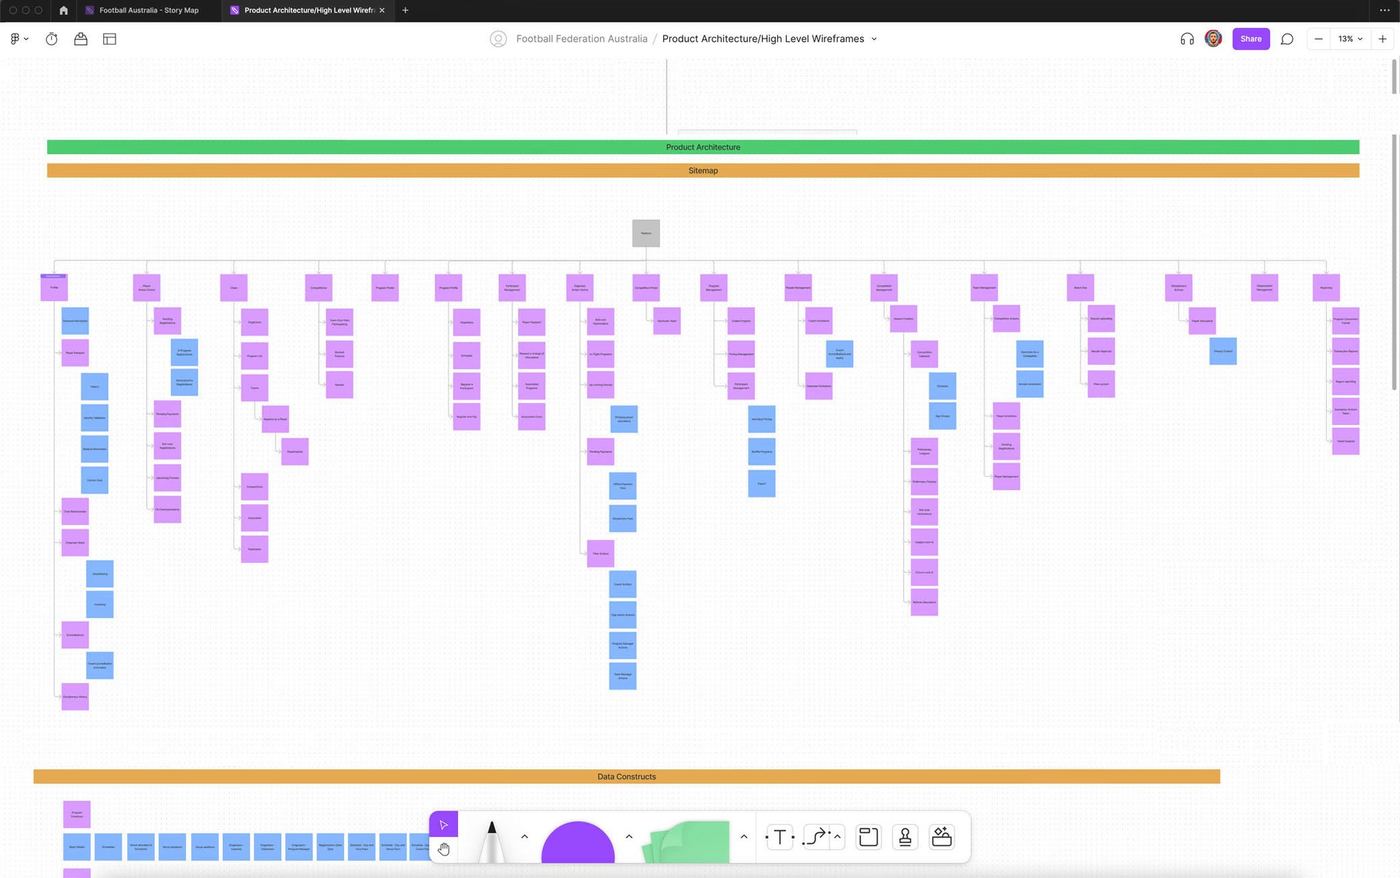Start an audio conversation with headphones icon
The height and width of the screenshot is (878, 1400).
click(1187, 39)
